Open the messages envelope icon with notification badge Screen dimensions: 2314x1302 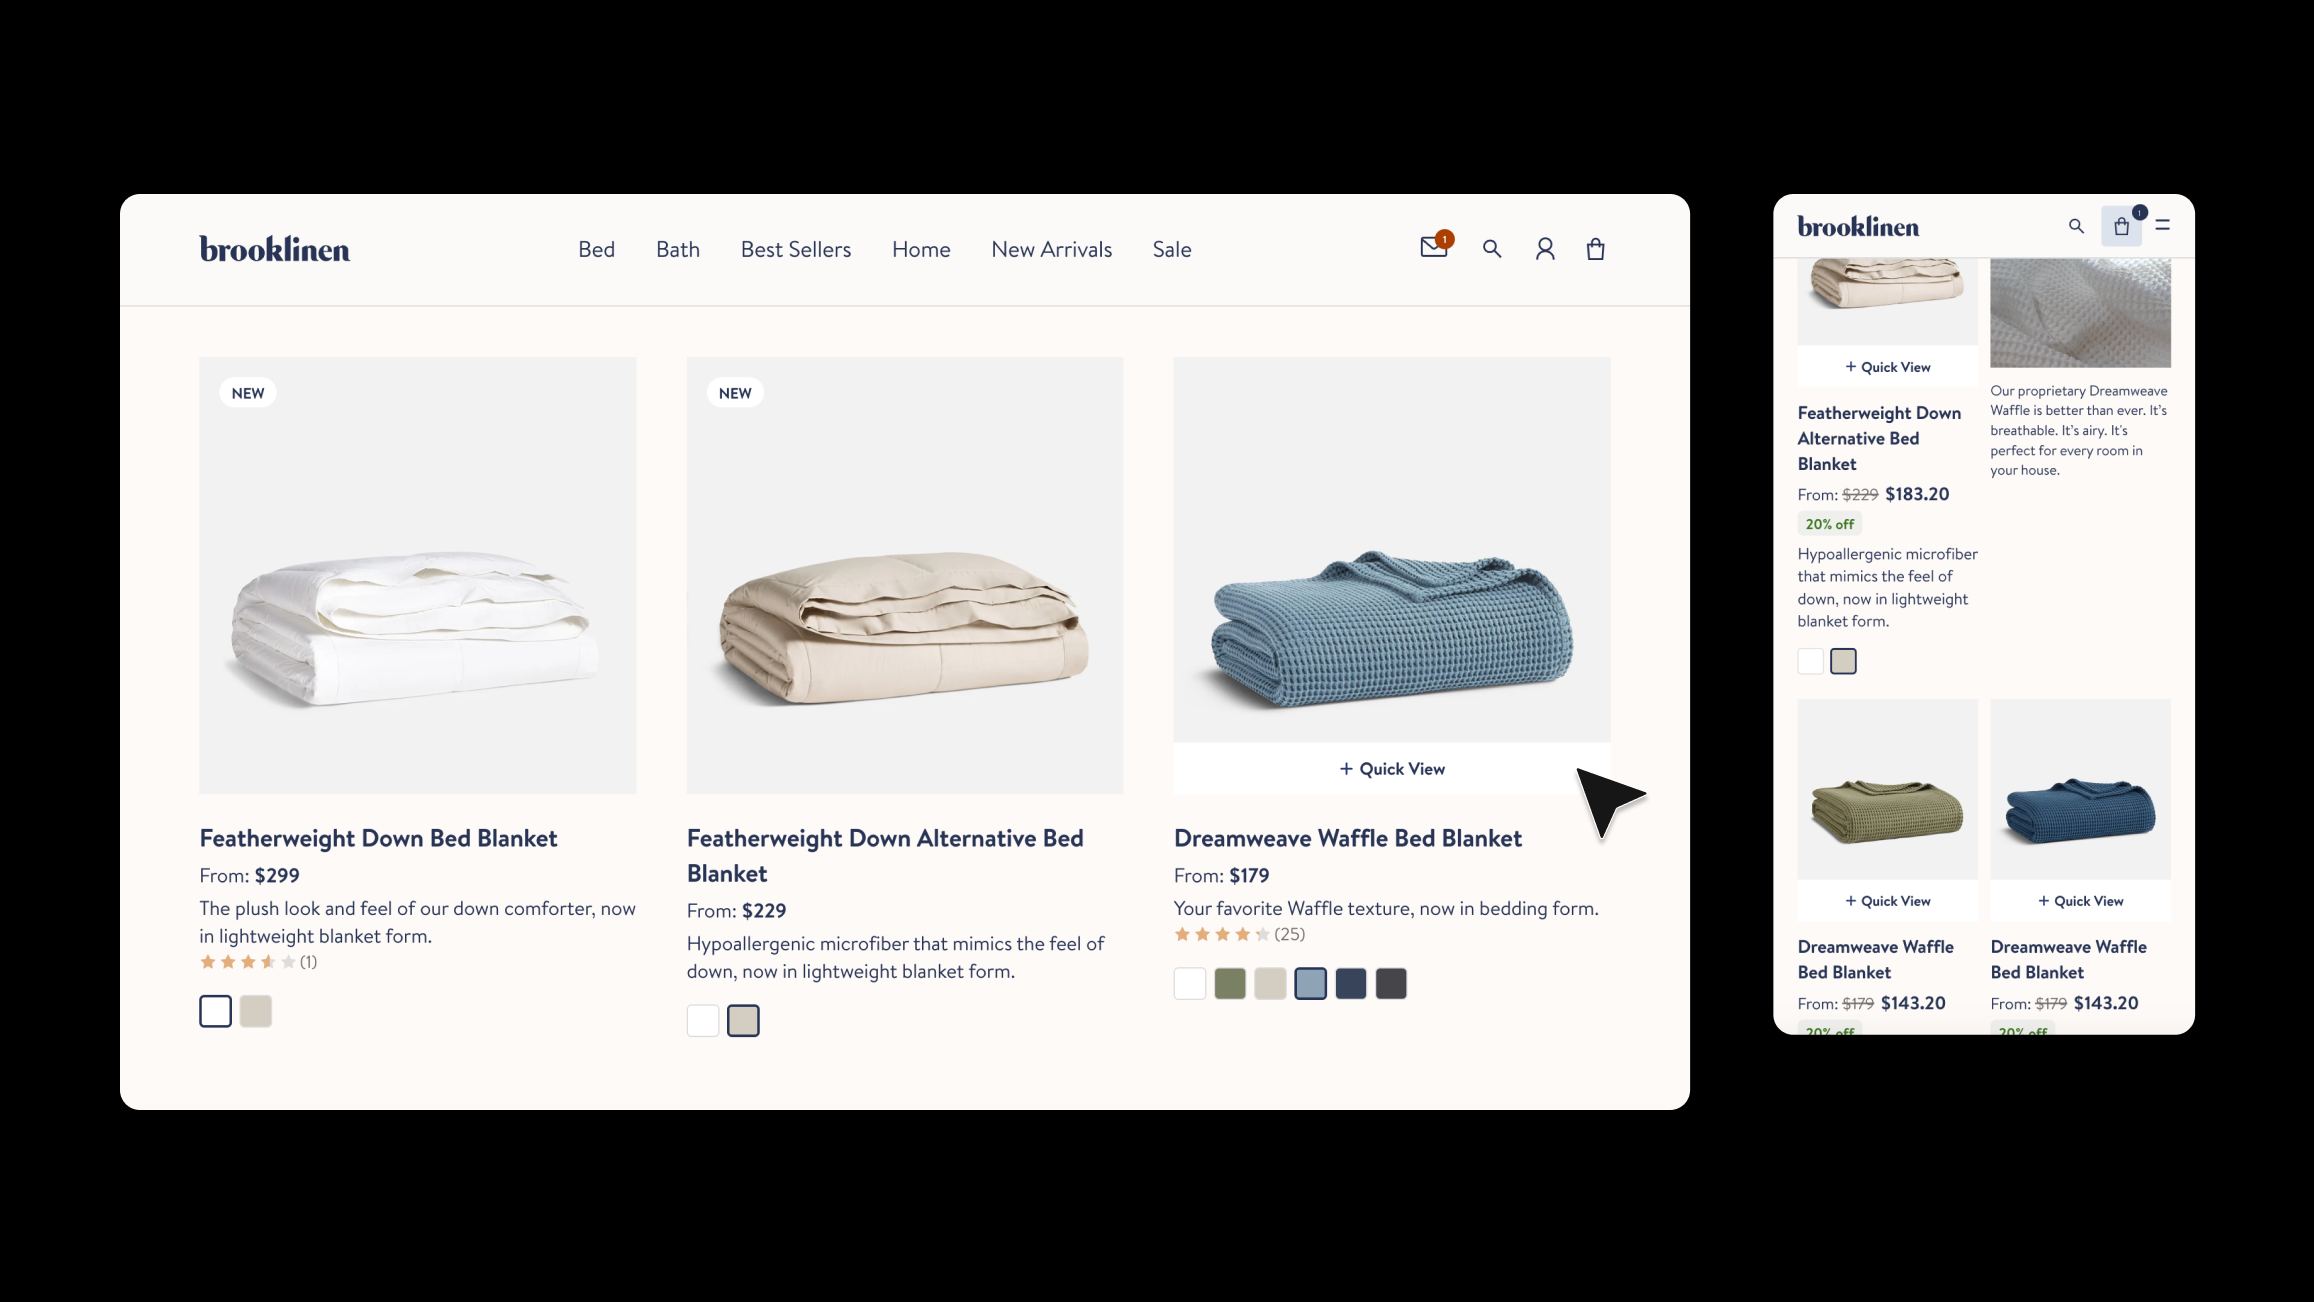1434,247
